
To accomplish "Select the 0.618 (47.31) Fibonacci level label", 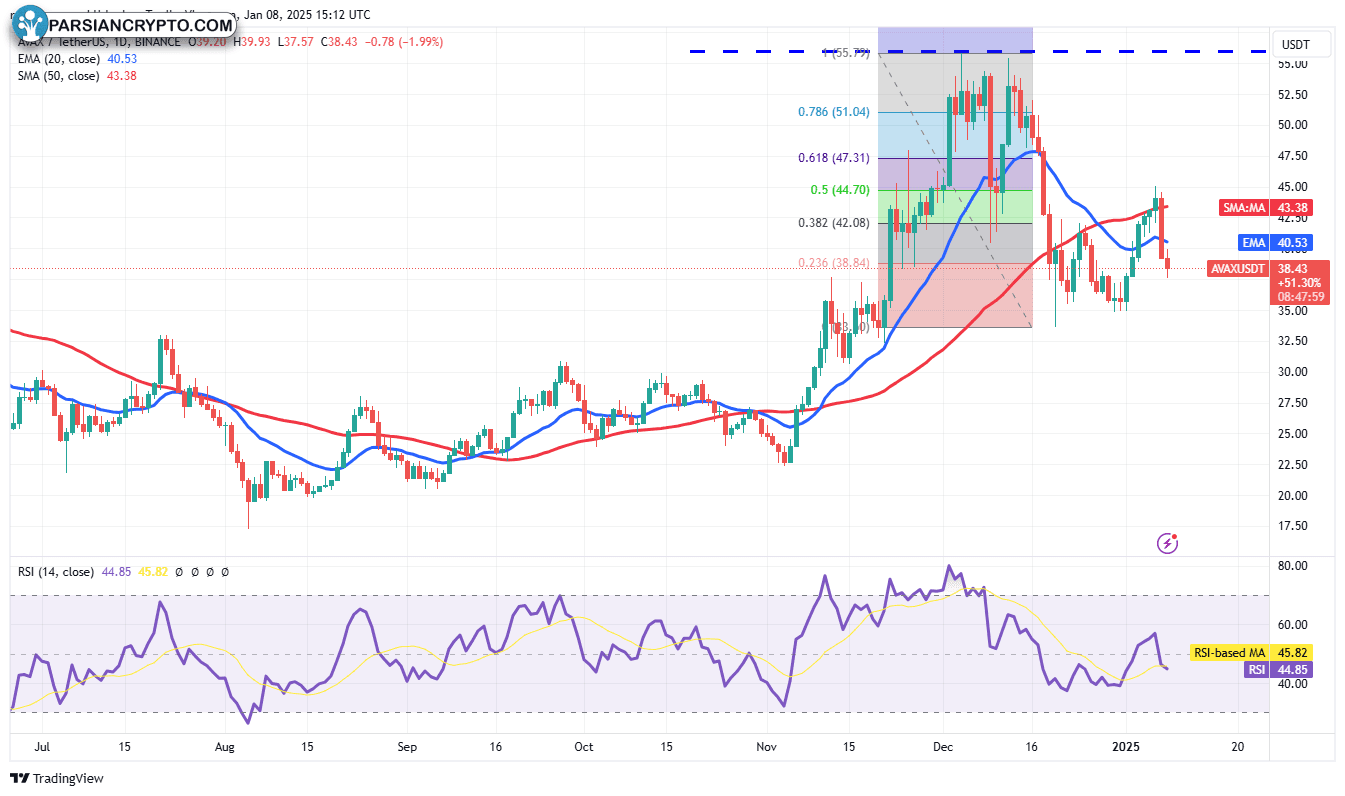I will [834, 158].
